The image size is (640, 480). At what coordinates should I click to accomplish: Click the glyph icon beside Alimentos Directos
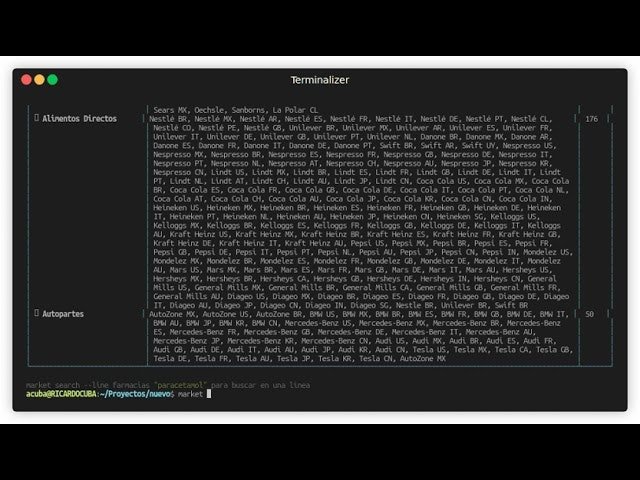pos(36,118)
